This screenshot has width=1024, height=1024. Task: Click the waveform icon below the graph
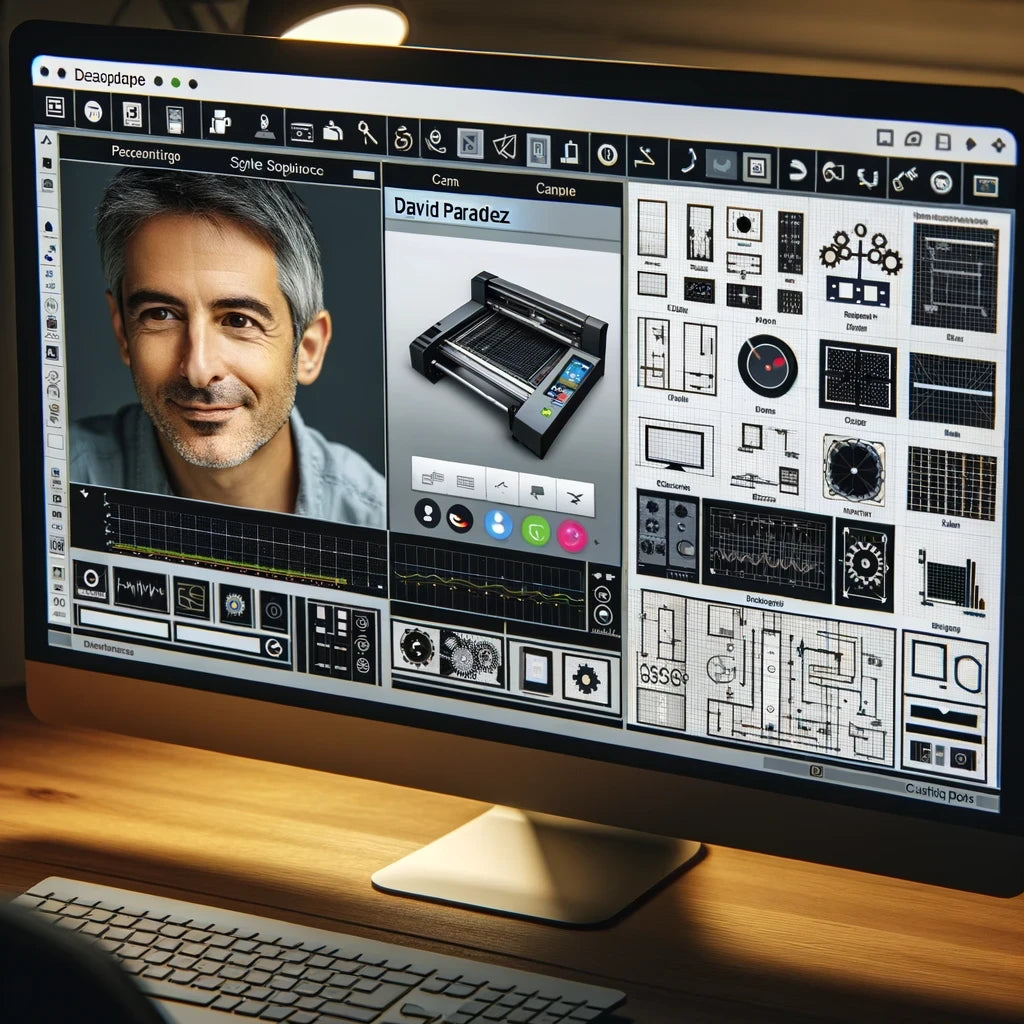(140, 589)
